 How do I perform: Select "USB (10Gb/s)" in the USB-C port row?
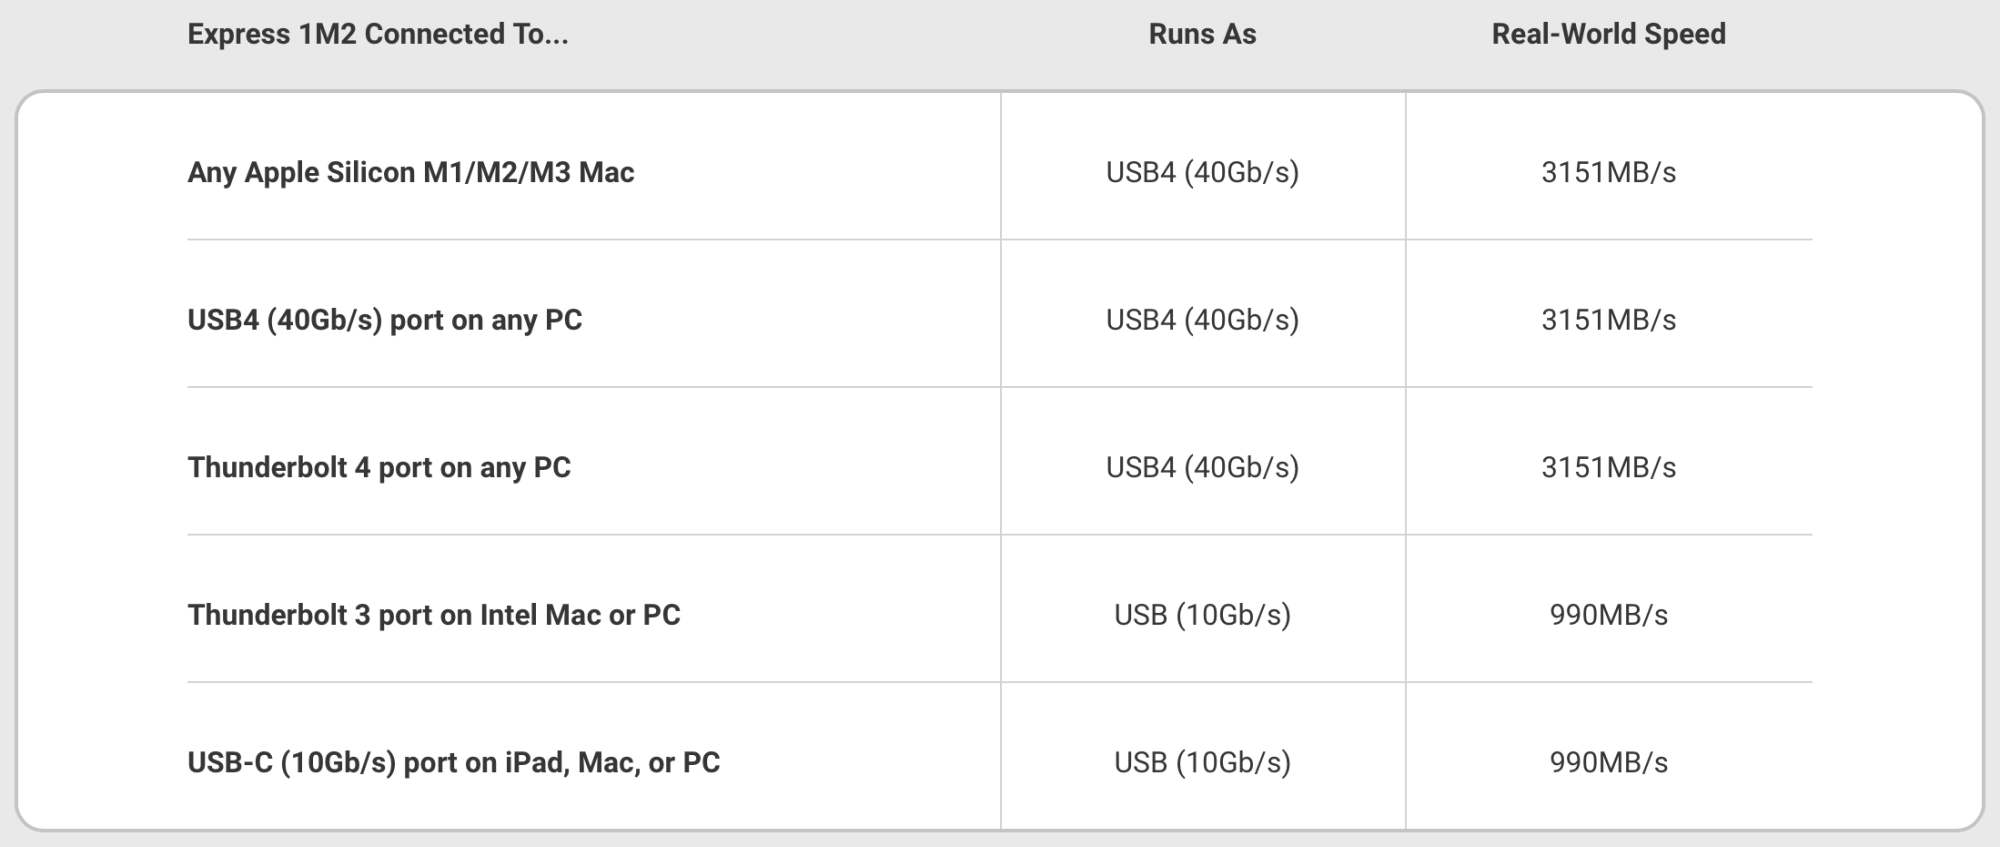(x=1202, y=763)
